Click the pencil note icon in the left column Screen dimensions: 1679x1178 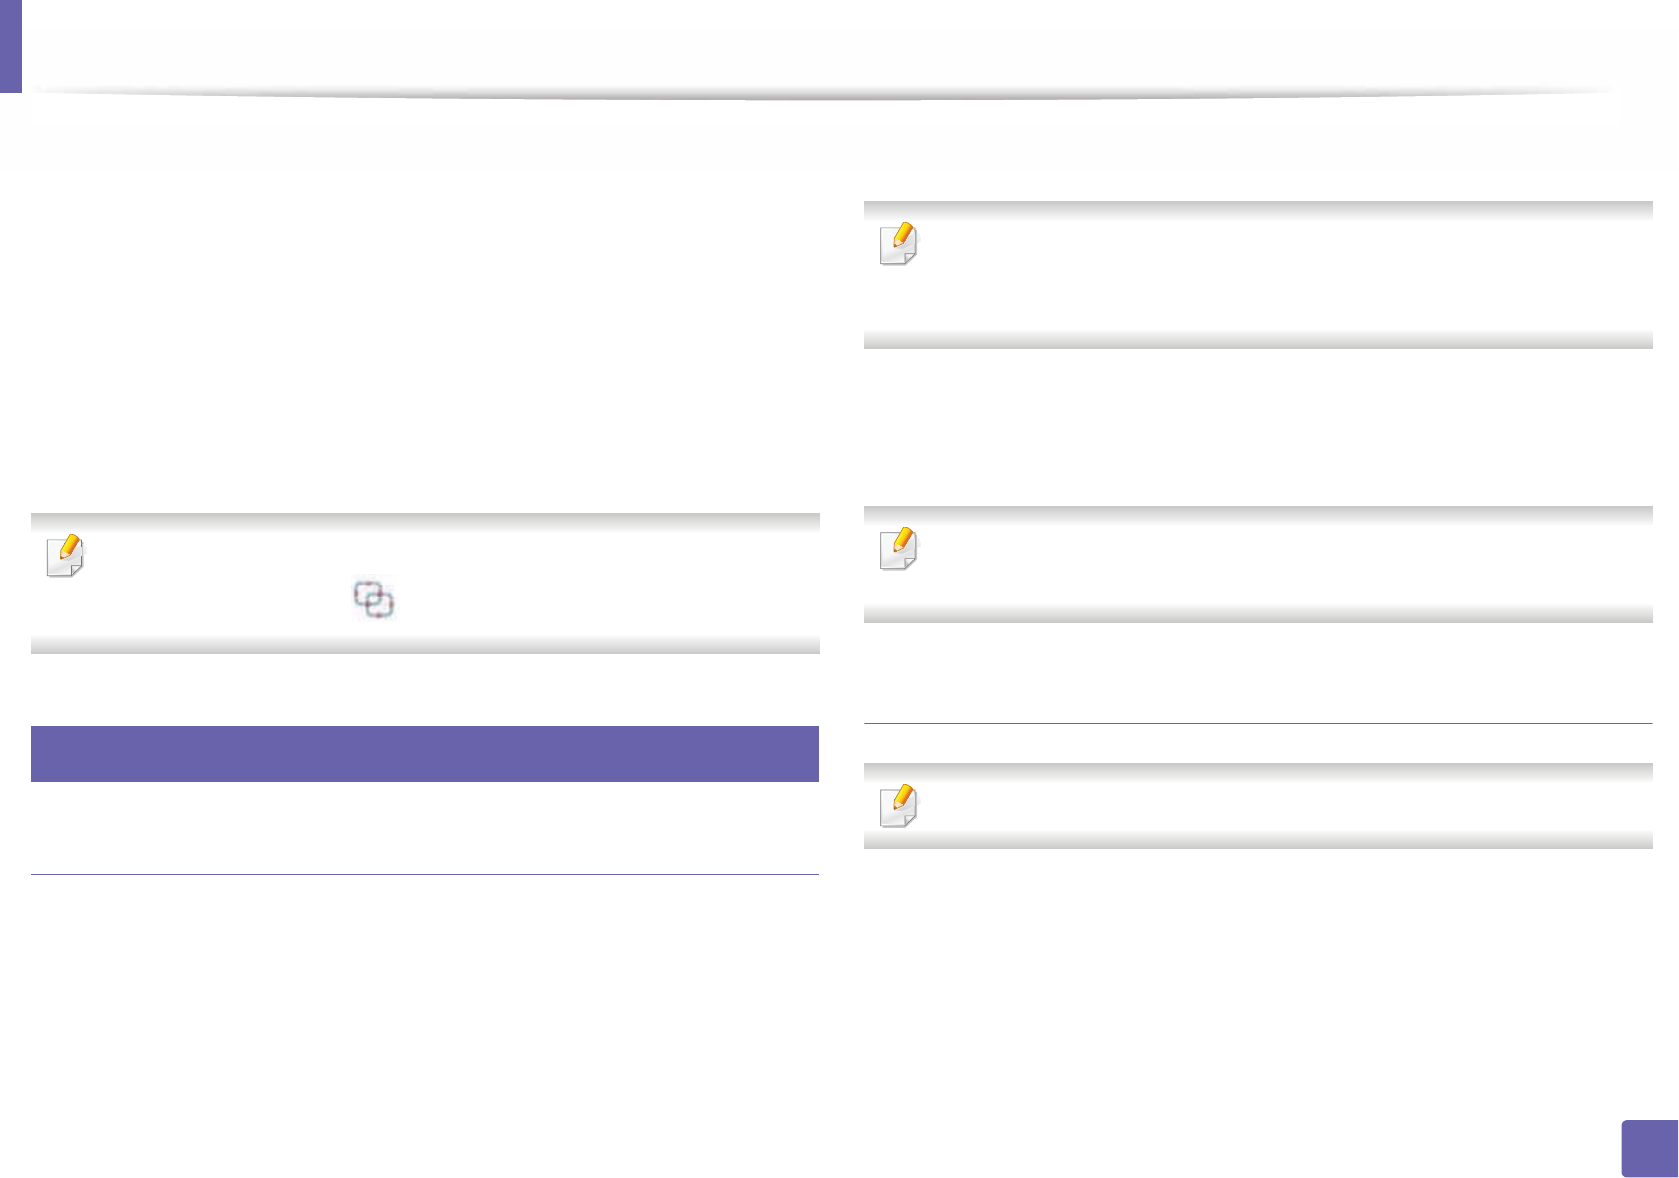click(66, 555)
